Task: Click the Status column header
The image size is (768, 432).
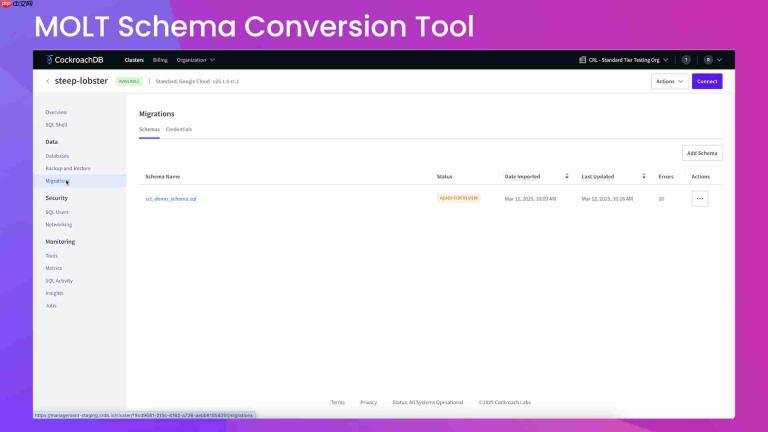Action: click(x=444, y=176)
